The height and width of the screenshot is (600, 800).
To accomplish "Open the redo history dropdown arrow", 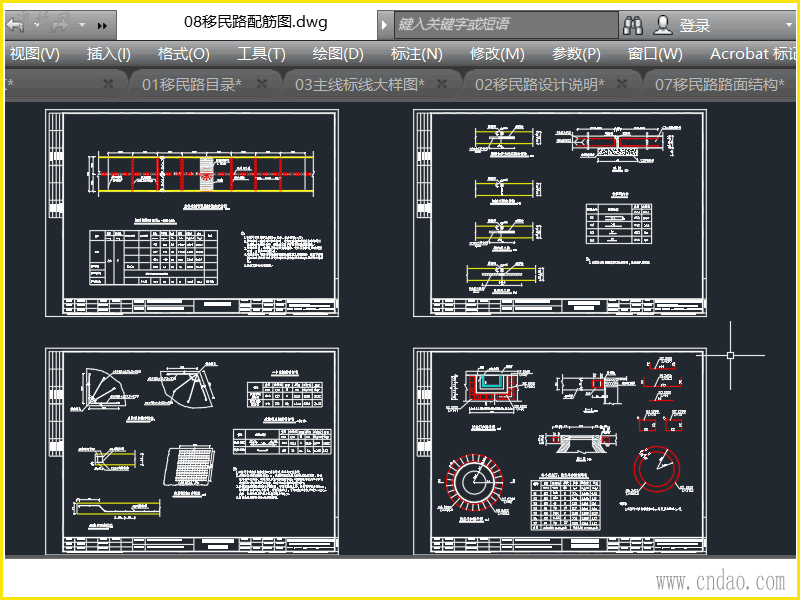I will (x=82, y=24).
